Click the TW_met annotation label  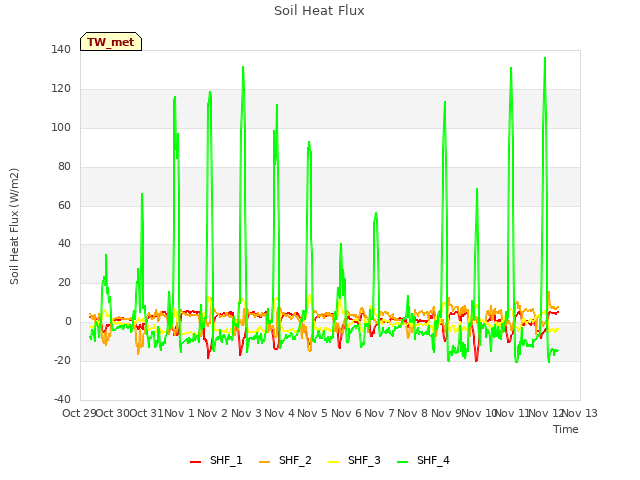[111, 42]
